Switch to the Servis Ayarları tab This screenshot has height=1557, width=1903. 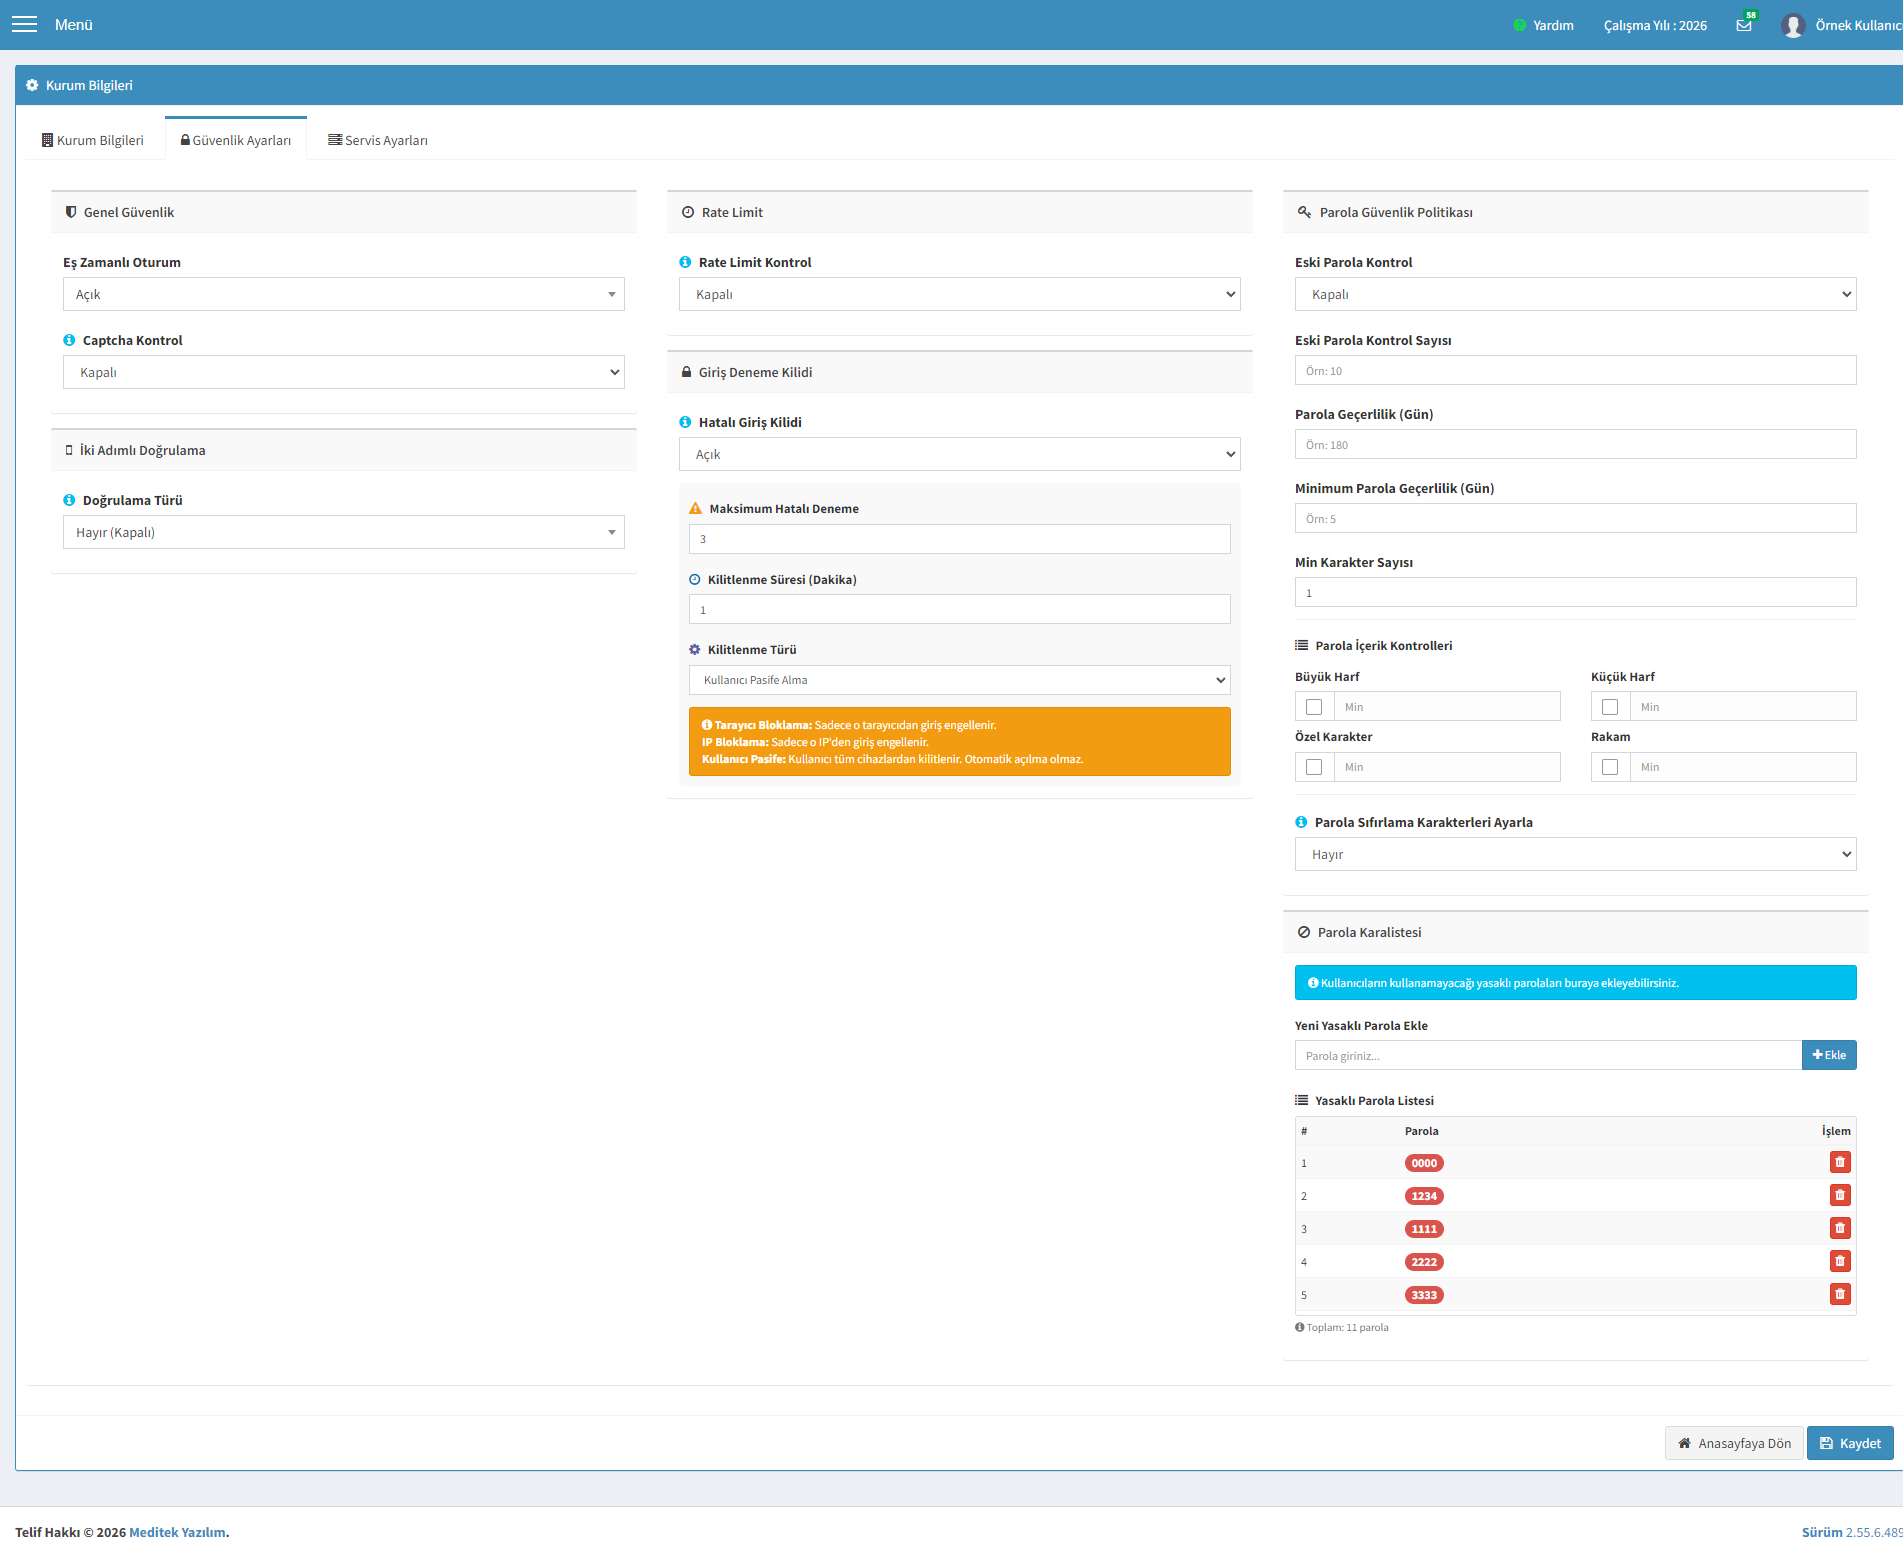coord(378,140)
